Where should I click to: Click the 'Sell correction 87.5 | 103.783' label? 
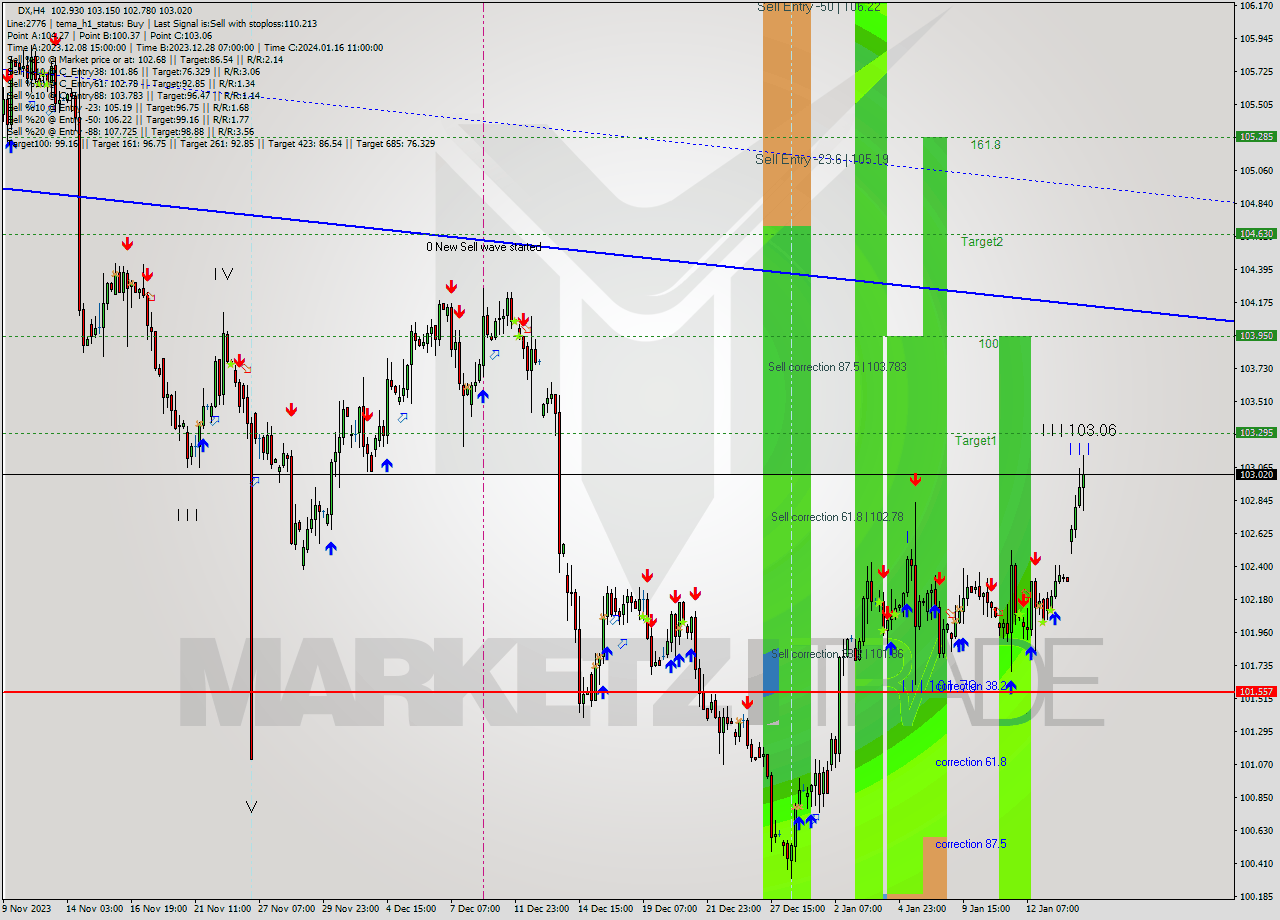837,367
